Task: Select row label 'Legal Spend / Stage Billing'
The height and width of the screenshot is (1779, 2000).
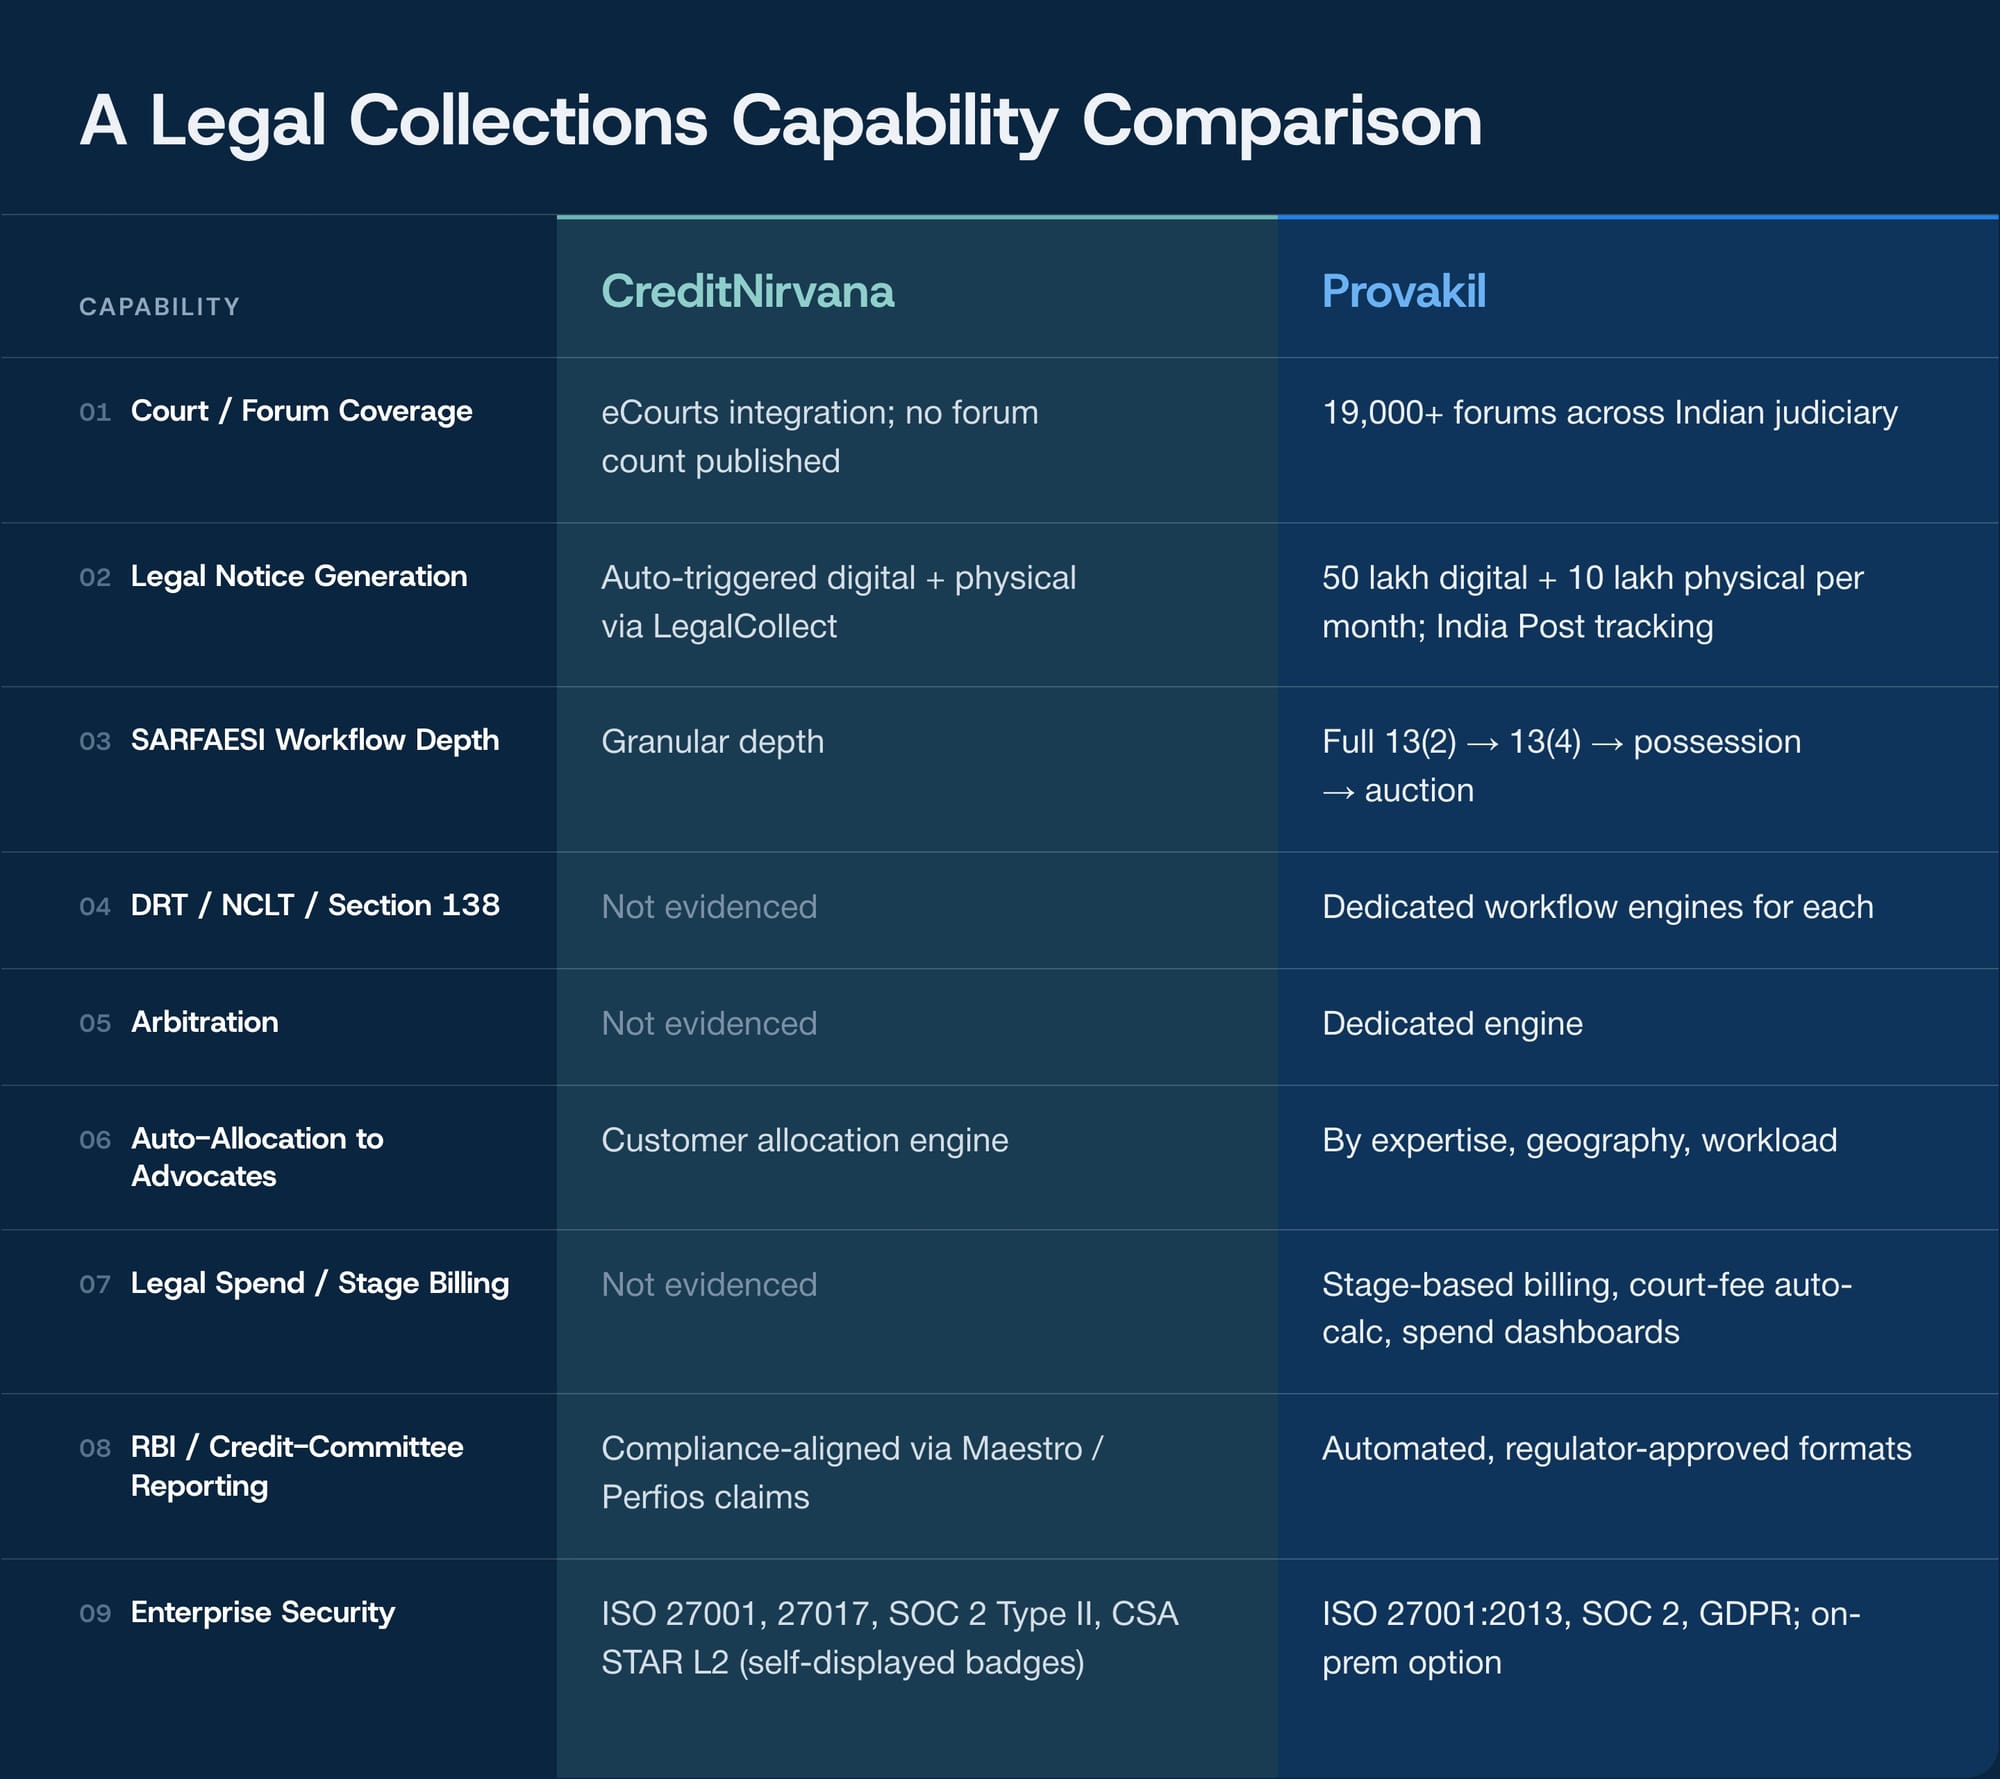Action: (x=319, y=1283)
